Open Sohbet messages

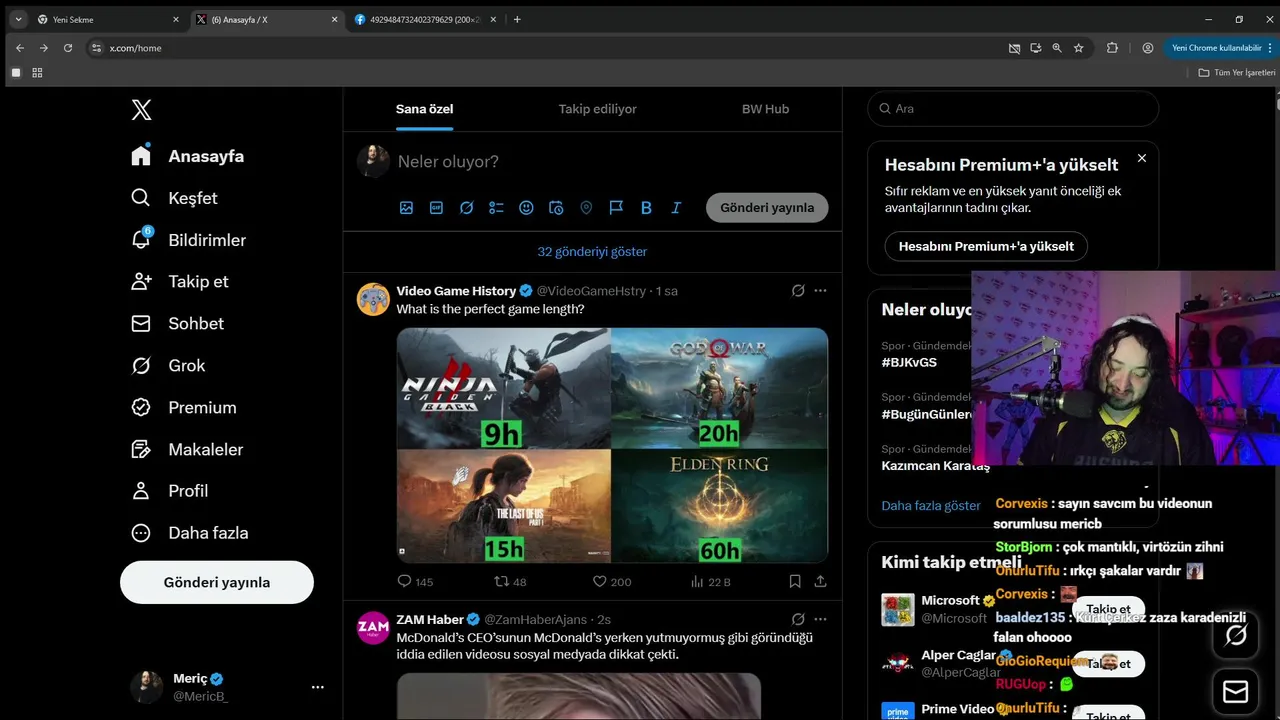177,324
